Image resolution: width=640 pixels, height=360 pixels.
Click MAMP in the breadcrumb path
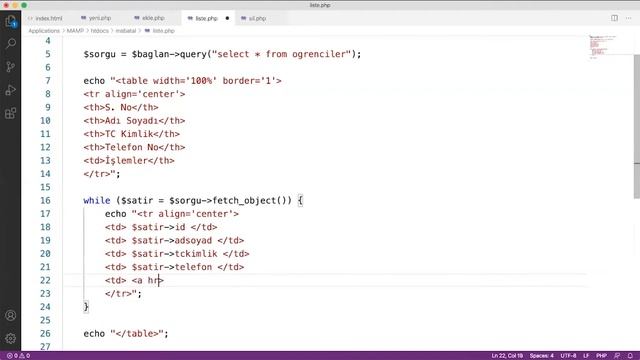[x=75, y=31]
